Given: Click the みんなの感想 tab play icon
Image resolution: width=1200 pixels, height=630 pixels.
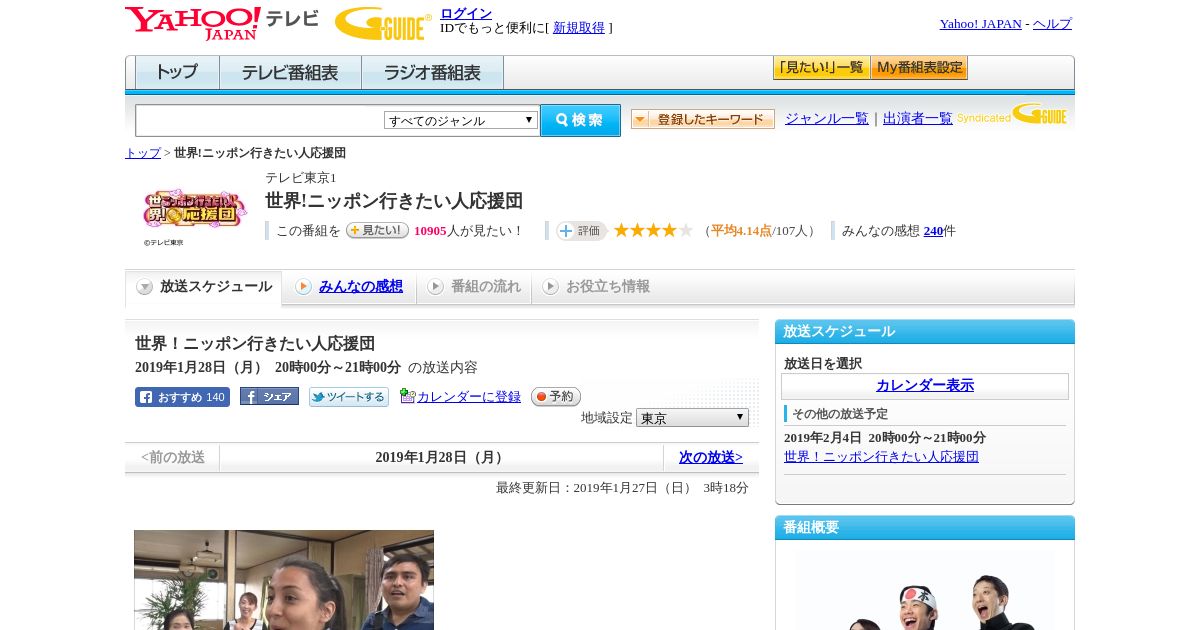Looking at the screenshot, I should 303,287.
